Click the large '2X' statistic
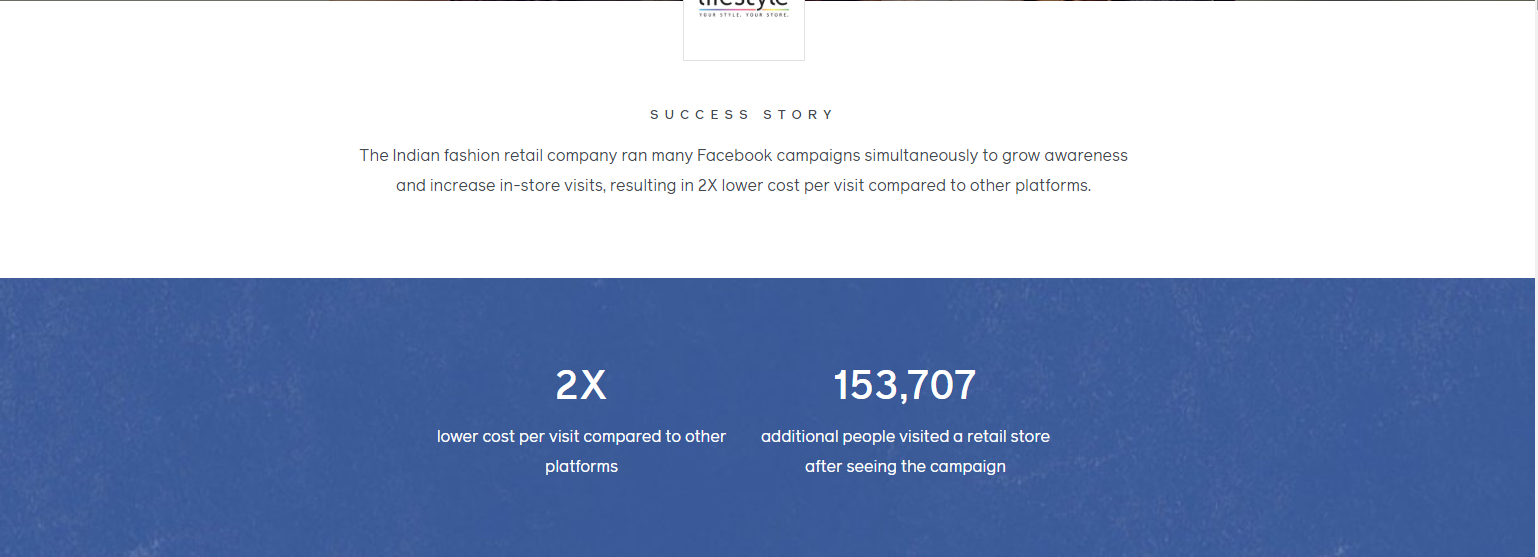 (581, 385)
